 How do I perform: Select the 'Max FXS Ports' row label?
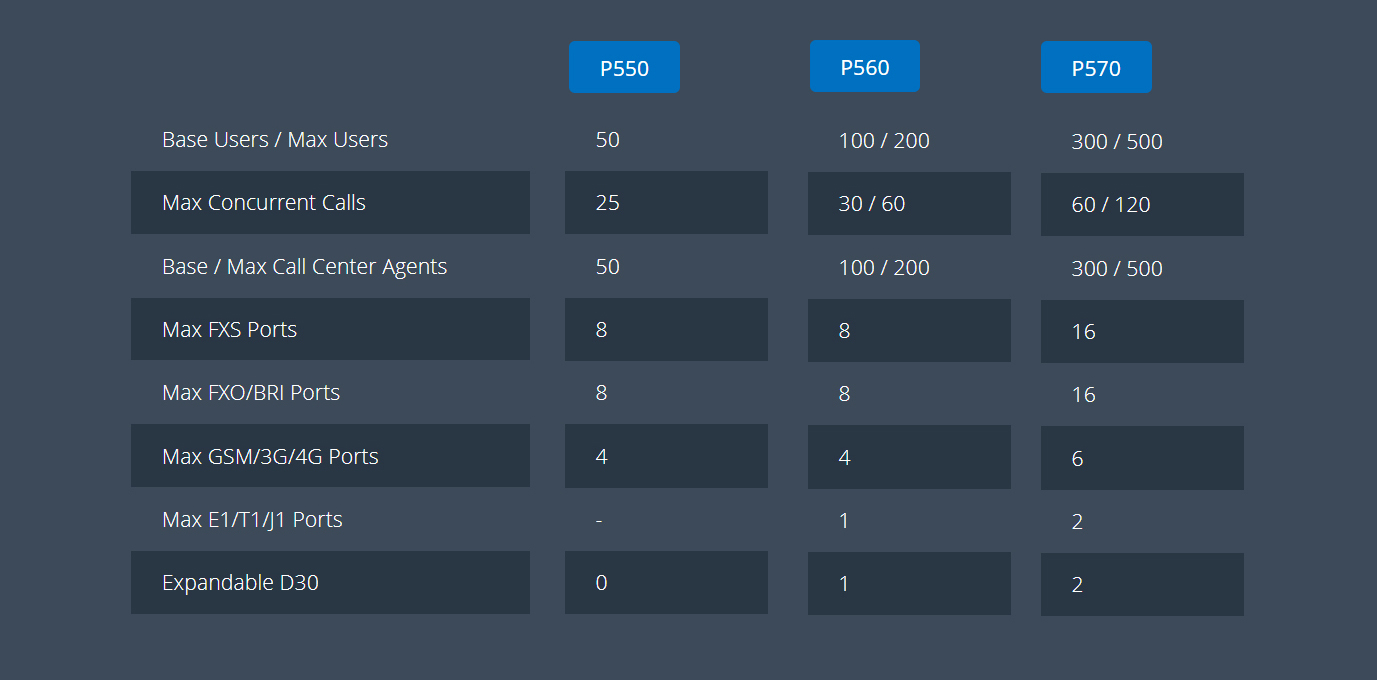(230, 330)
